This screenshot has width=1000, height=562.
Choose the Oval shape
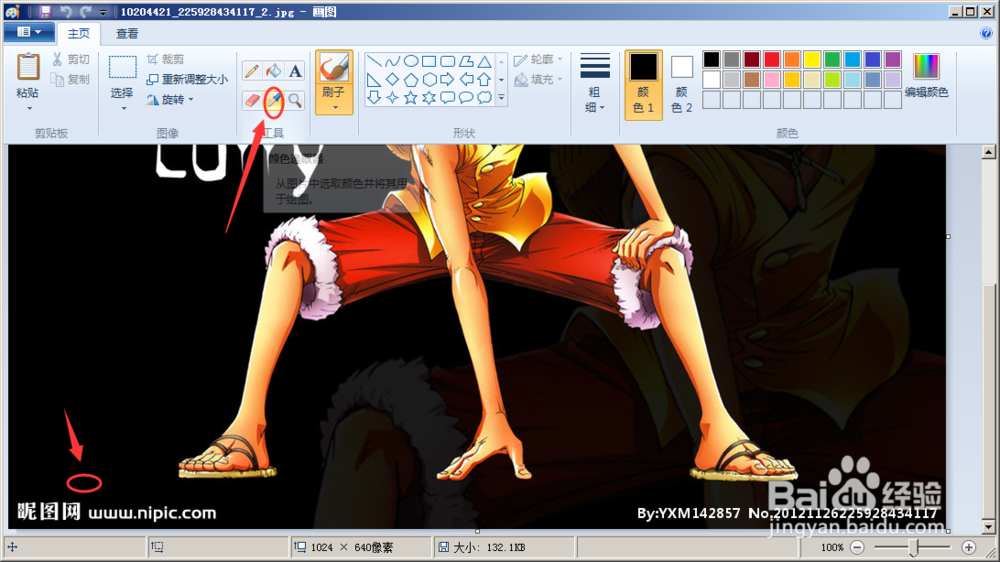411,61
